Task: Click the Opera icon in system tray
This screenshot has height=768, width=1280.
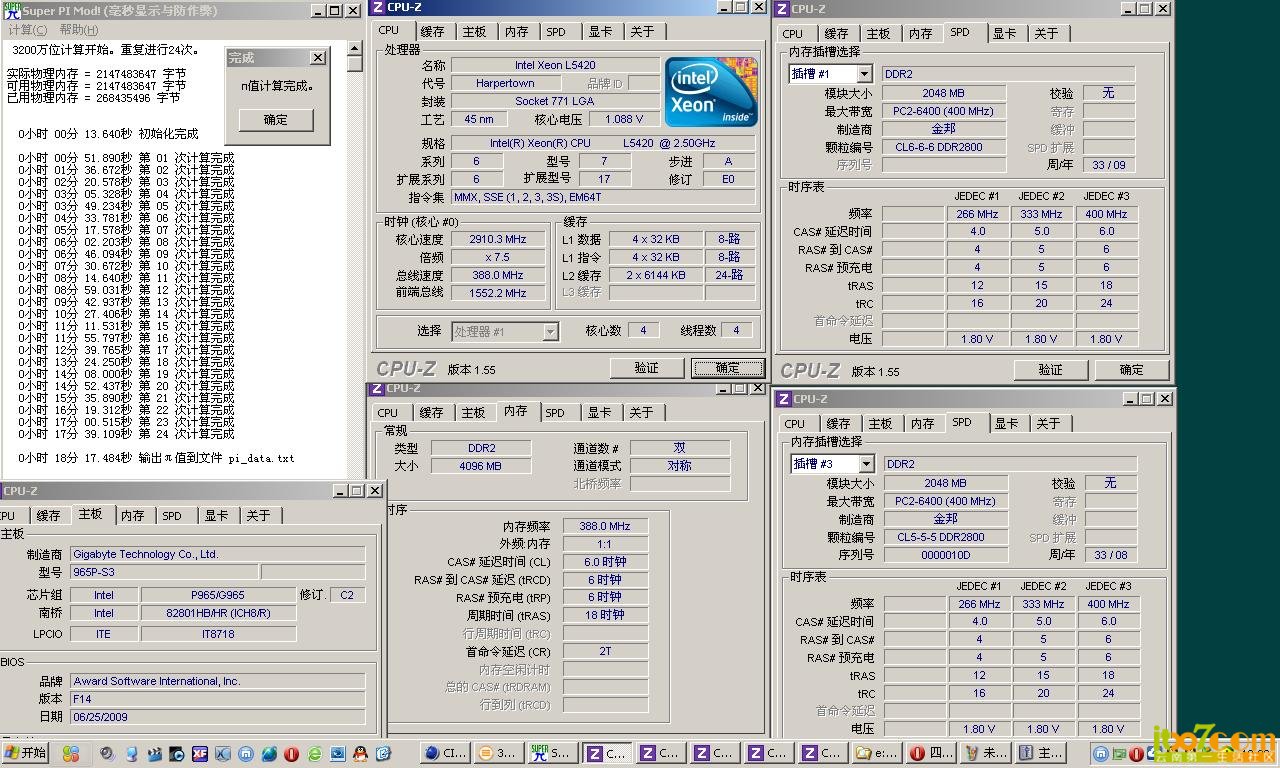Action: click(1136, 754)
